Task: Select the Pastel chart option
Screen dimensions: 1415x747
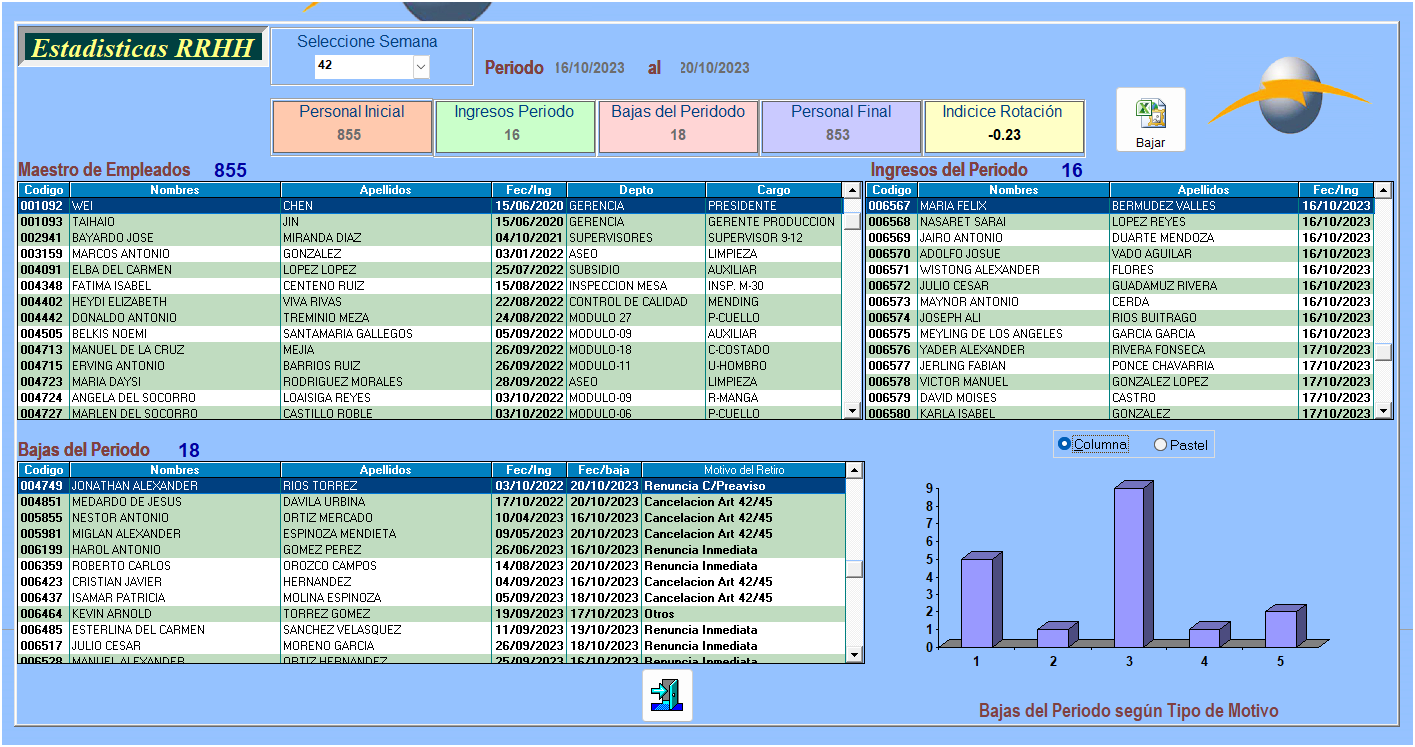Action: (1161, 445)
